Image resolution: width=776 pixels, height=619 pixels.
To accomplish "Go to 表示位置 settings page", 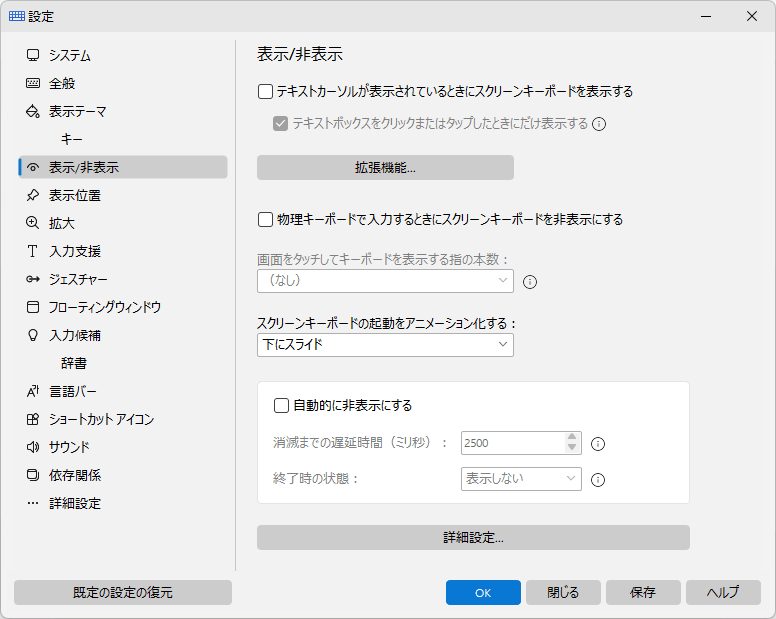I will [123, 195].
